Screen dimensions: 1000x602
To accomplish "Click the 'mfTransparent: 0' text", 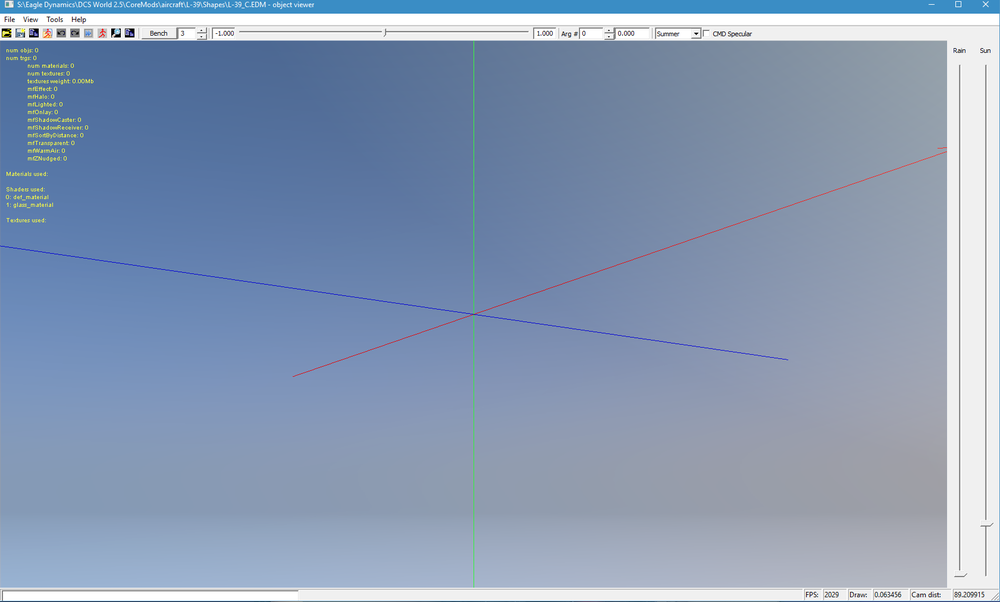I will point(51,143).
